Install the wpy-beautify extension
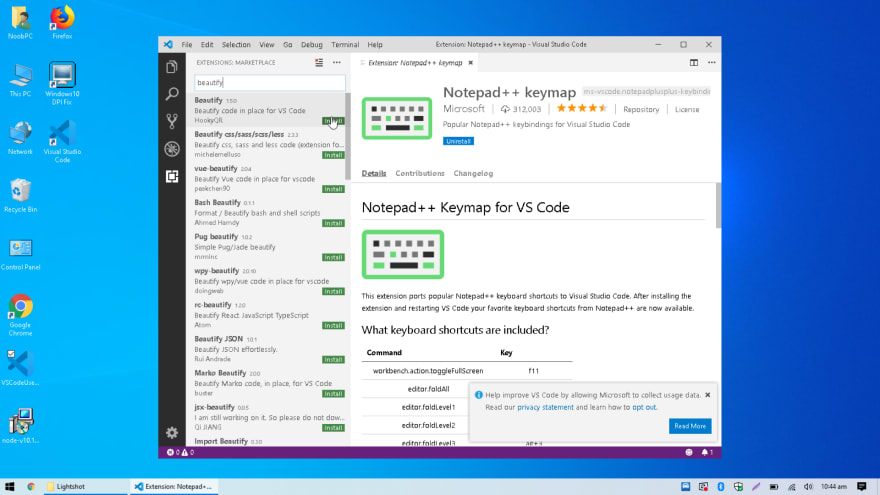Screen dimensions: 880x495 [x=333, y=291]
